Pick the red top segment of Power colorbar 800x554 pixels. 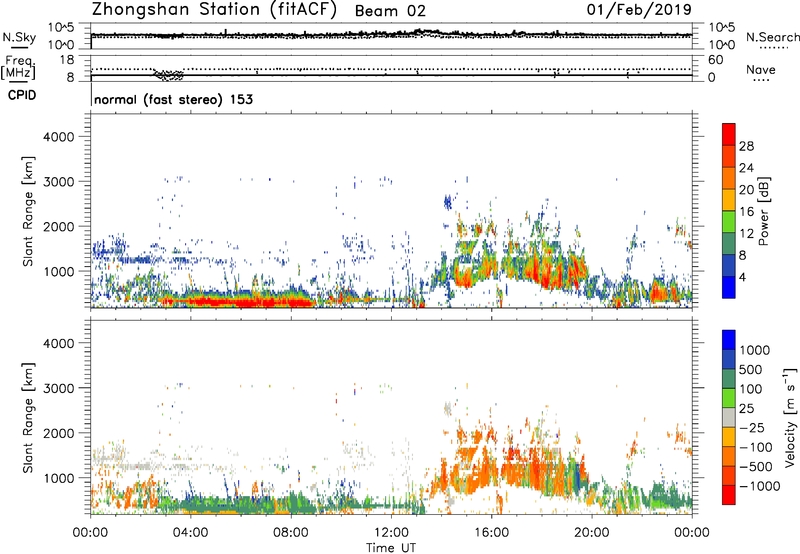[729, 135]
